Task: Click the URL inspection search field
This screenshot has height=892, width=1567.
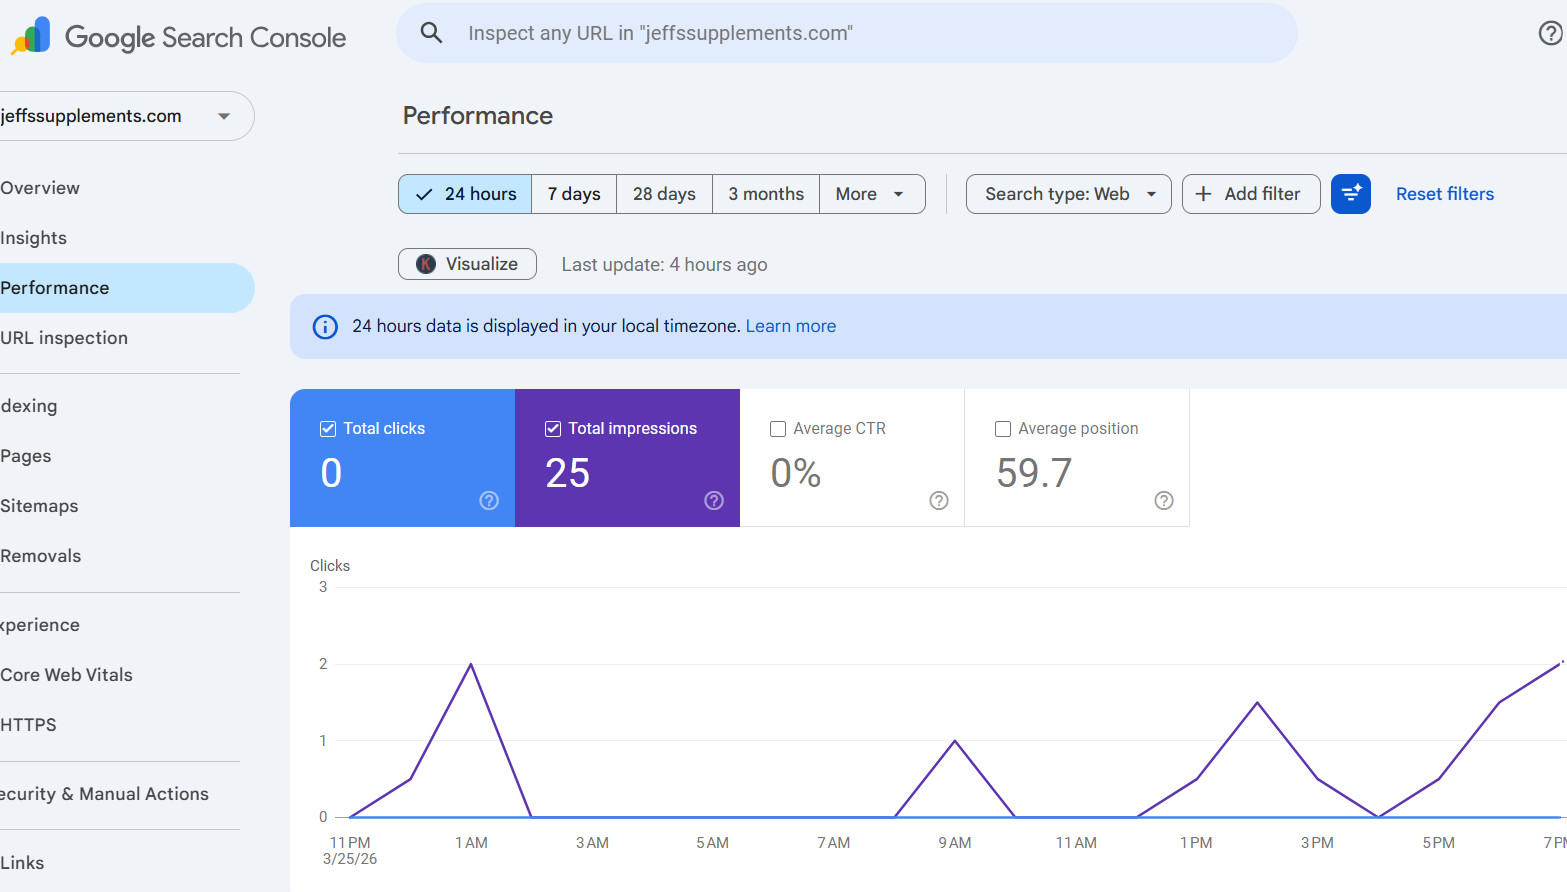Action: [x=847, y=33]
